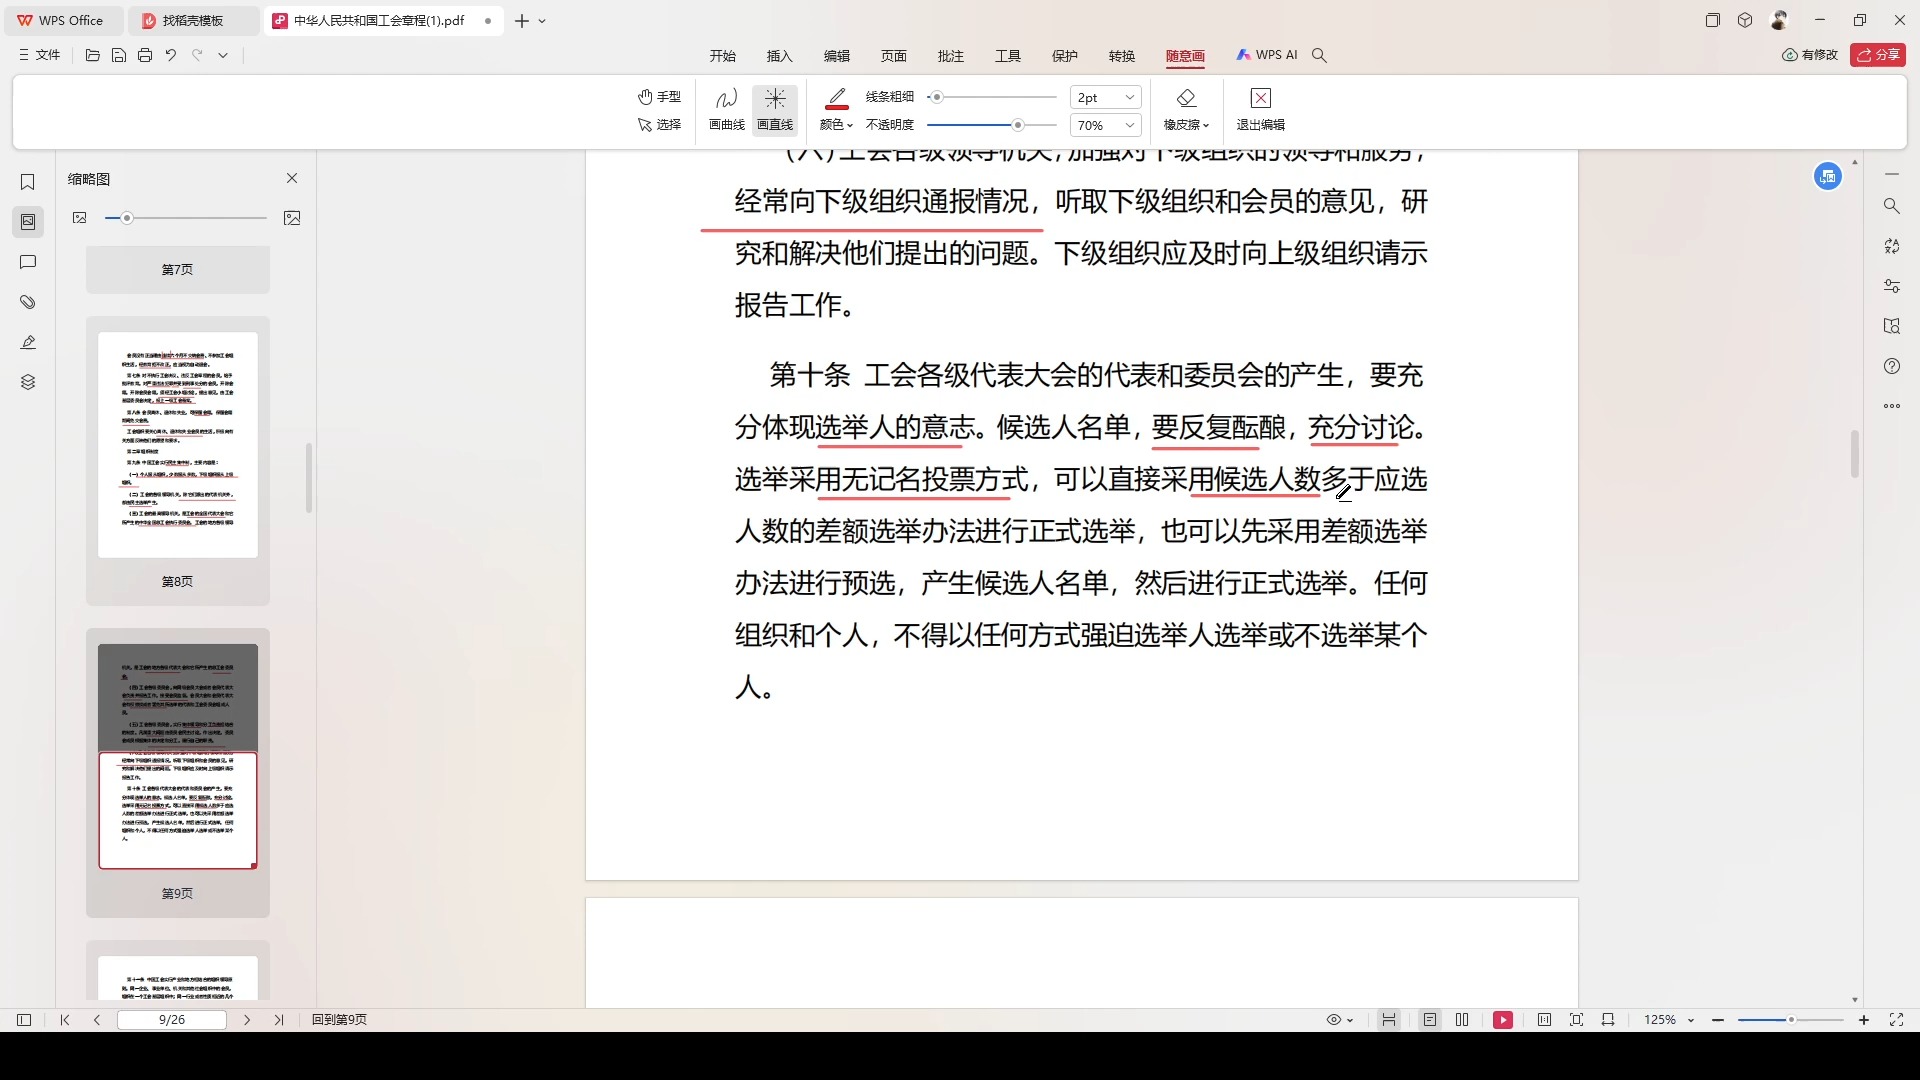This screenshot has height=1080, width=1920.
Task: Open the layers panel in left sidebar
Action: (28, 382)
